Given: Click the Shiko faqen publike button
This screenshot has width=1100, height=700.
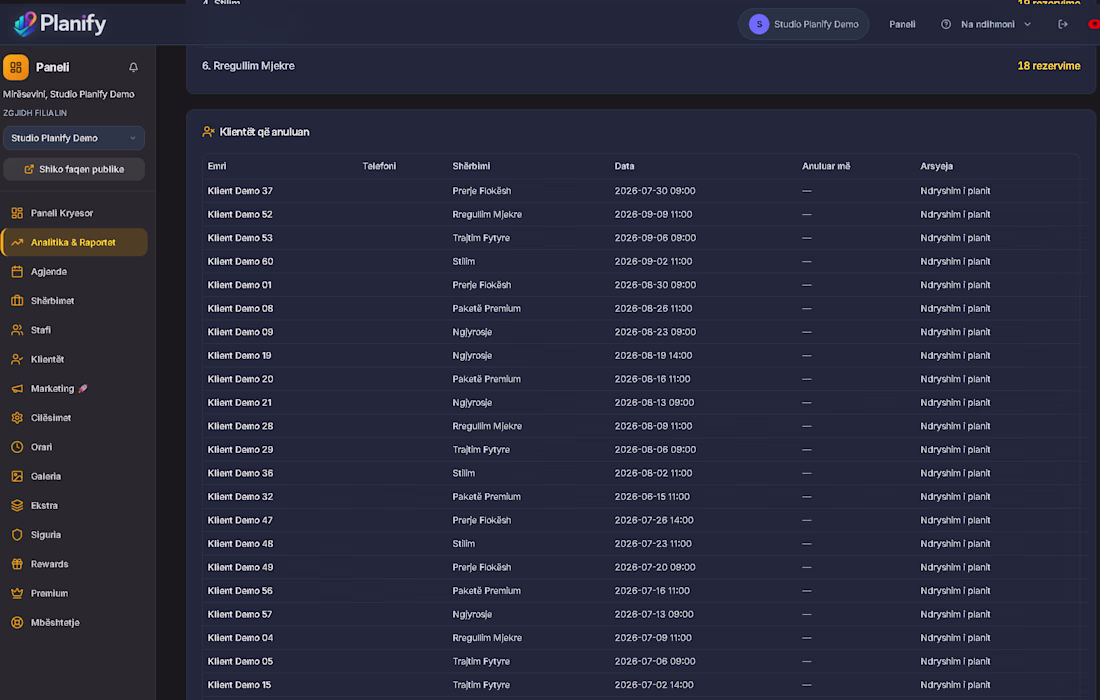Looking at the screenshot, I should [74, 169].
